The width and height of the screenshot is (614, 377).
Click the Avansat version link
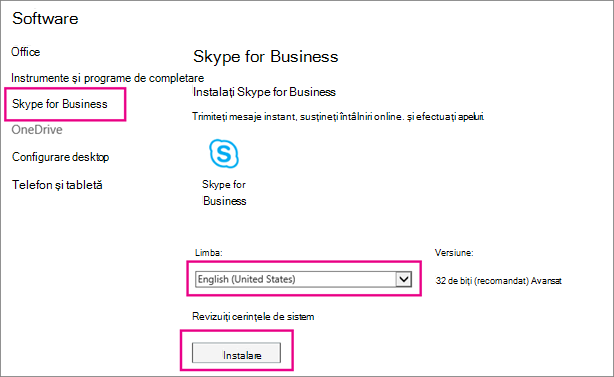[546, 281]
